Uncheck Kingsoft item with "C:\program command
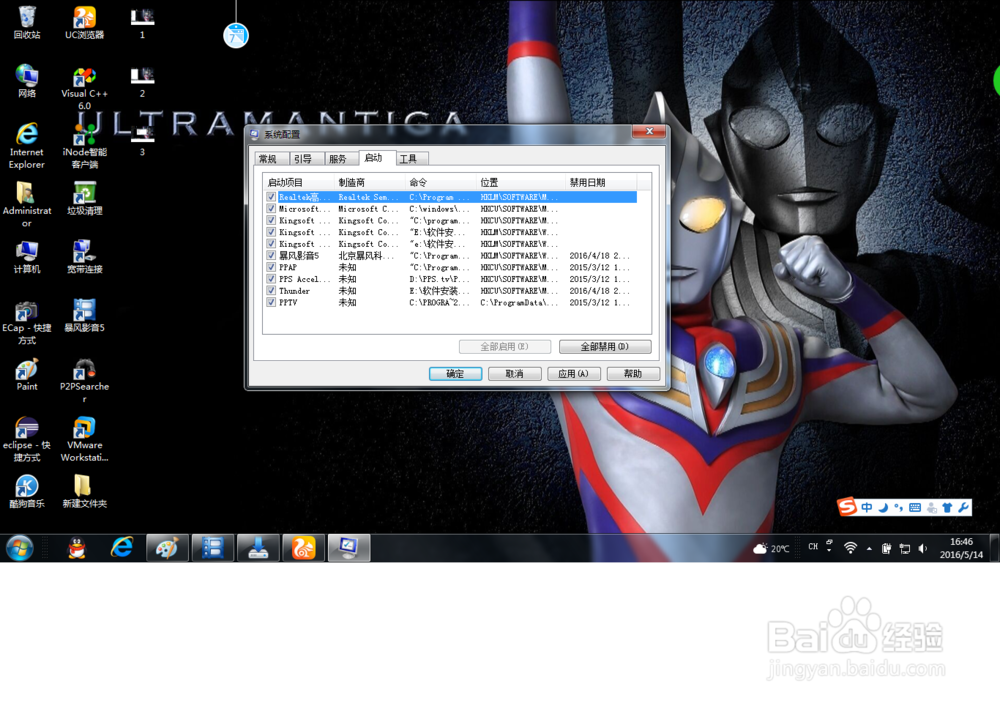Viewport: 1000px width, 703px height. pos(271,221)
